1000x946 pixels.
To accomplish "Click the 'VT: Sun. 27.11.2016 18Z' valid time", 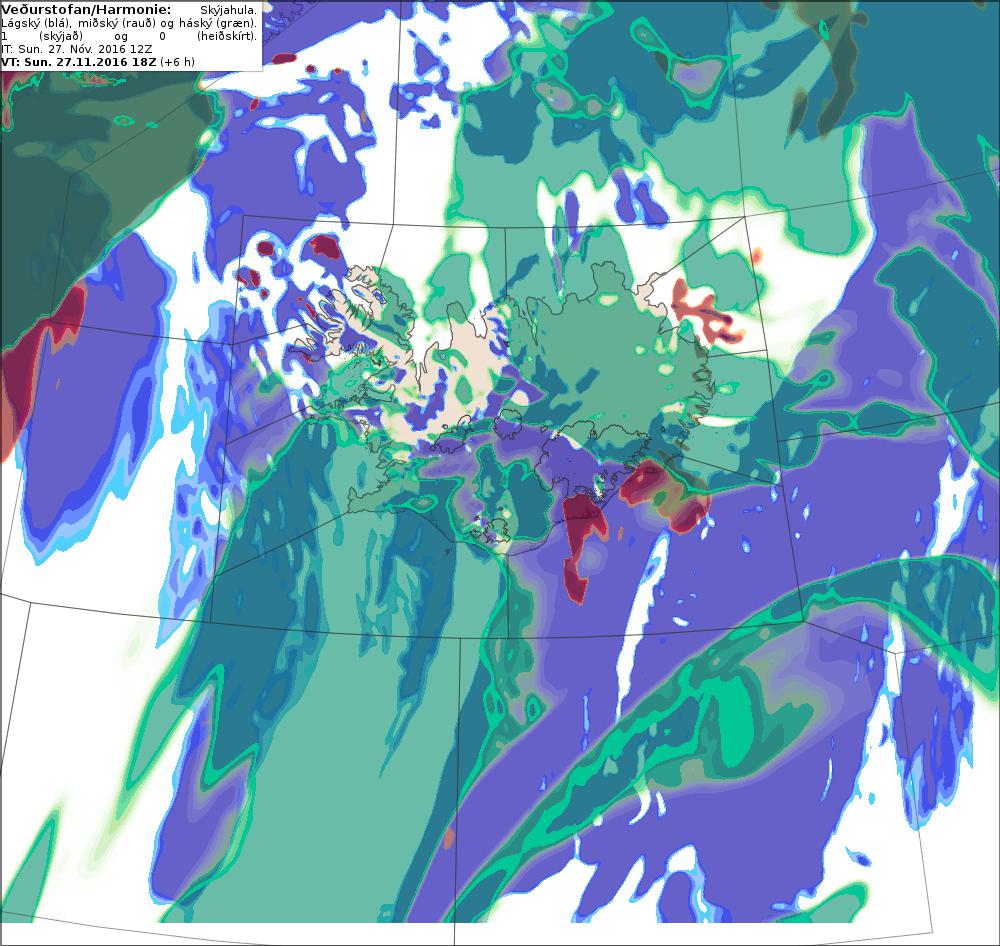I will point(79,62).
